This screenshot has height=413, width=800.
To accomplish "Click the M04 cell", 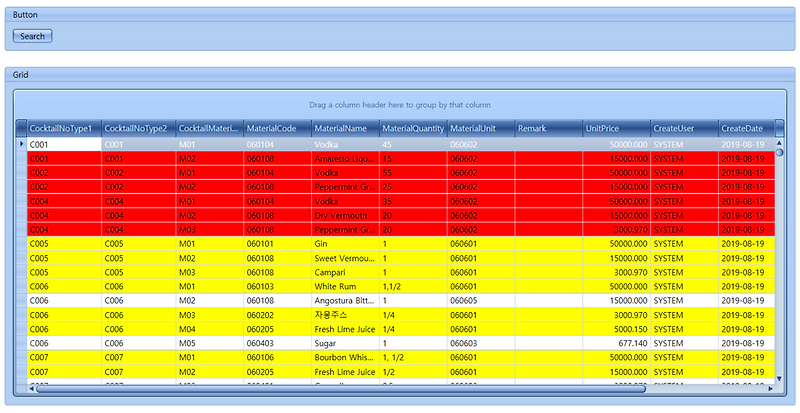I will coord(210,329).
